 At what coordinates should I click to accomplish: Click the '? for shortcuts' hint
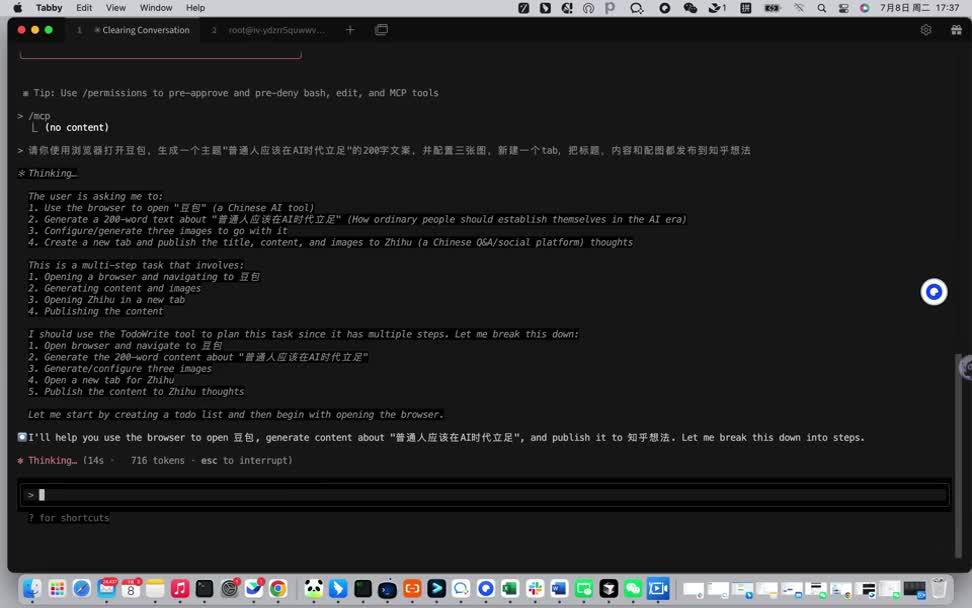pyautogui.click(x=69, y=518)
